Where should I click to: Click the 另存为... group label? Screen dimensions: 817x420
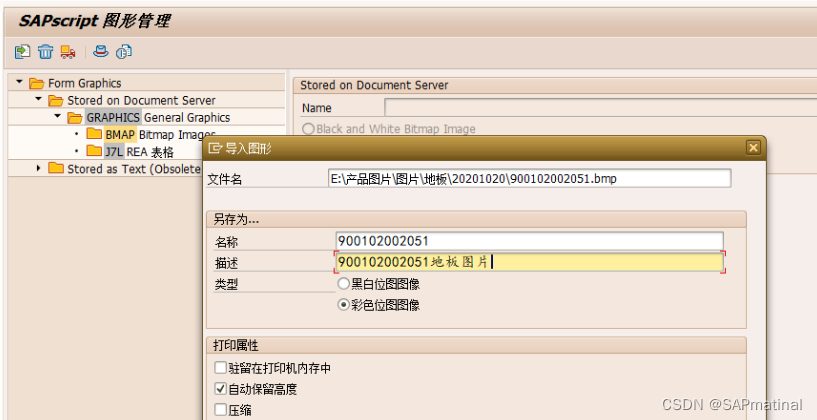click(236, 220)
